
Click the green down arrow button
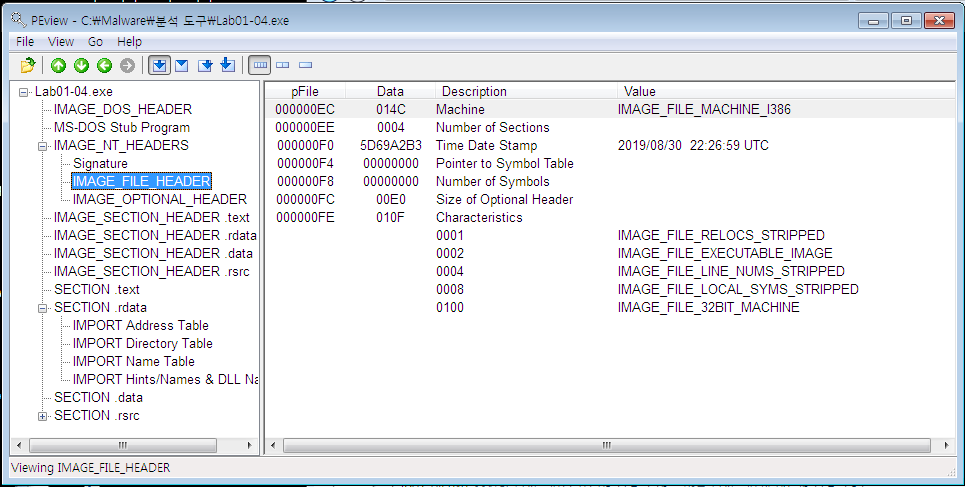click(x=81, y=65)
